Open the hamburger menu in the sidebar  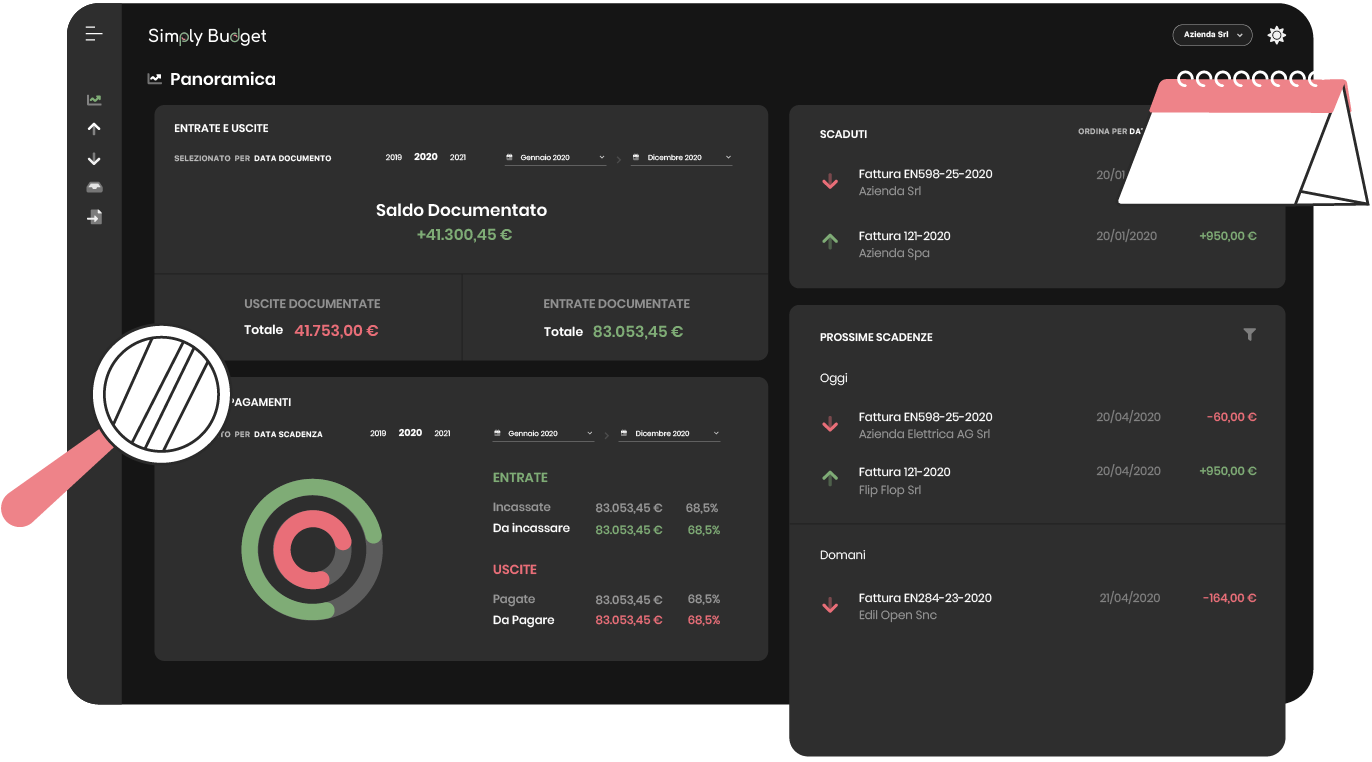[x=94, y=34]
